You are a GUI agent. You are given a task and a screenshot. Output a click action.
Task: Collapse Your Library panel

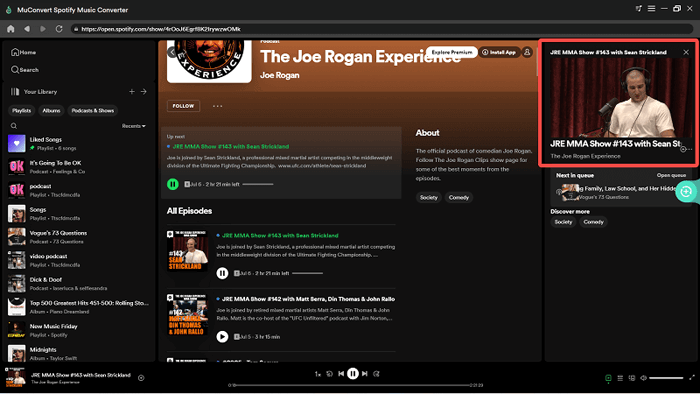(34, 91)
